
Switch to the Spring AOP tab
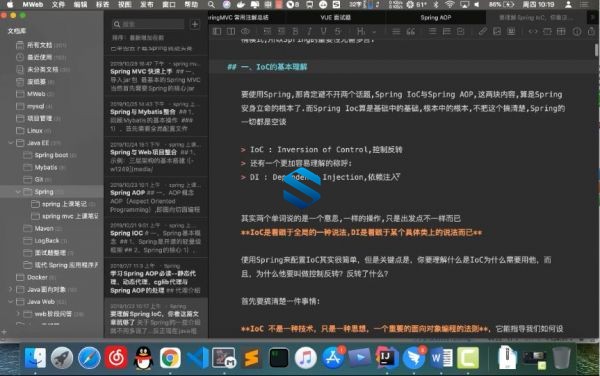[435, 18]
